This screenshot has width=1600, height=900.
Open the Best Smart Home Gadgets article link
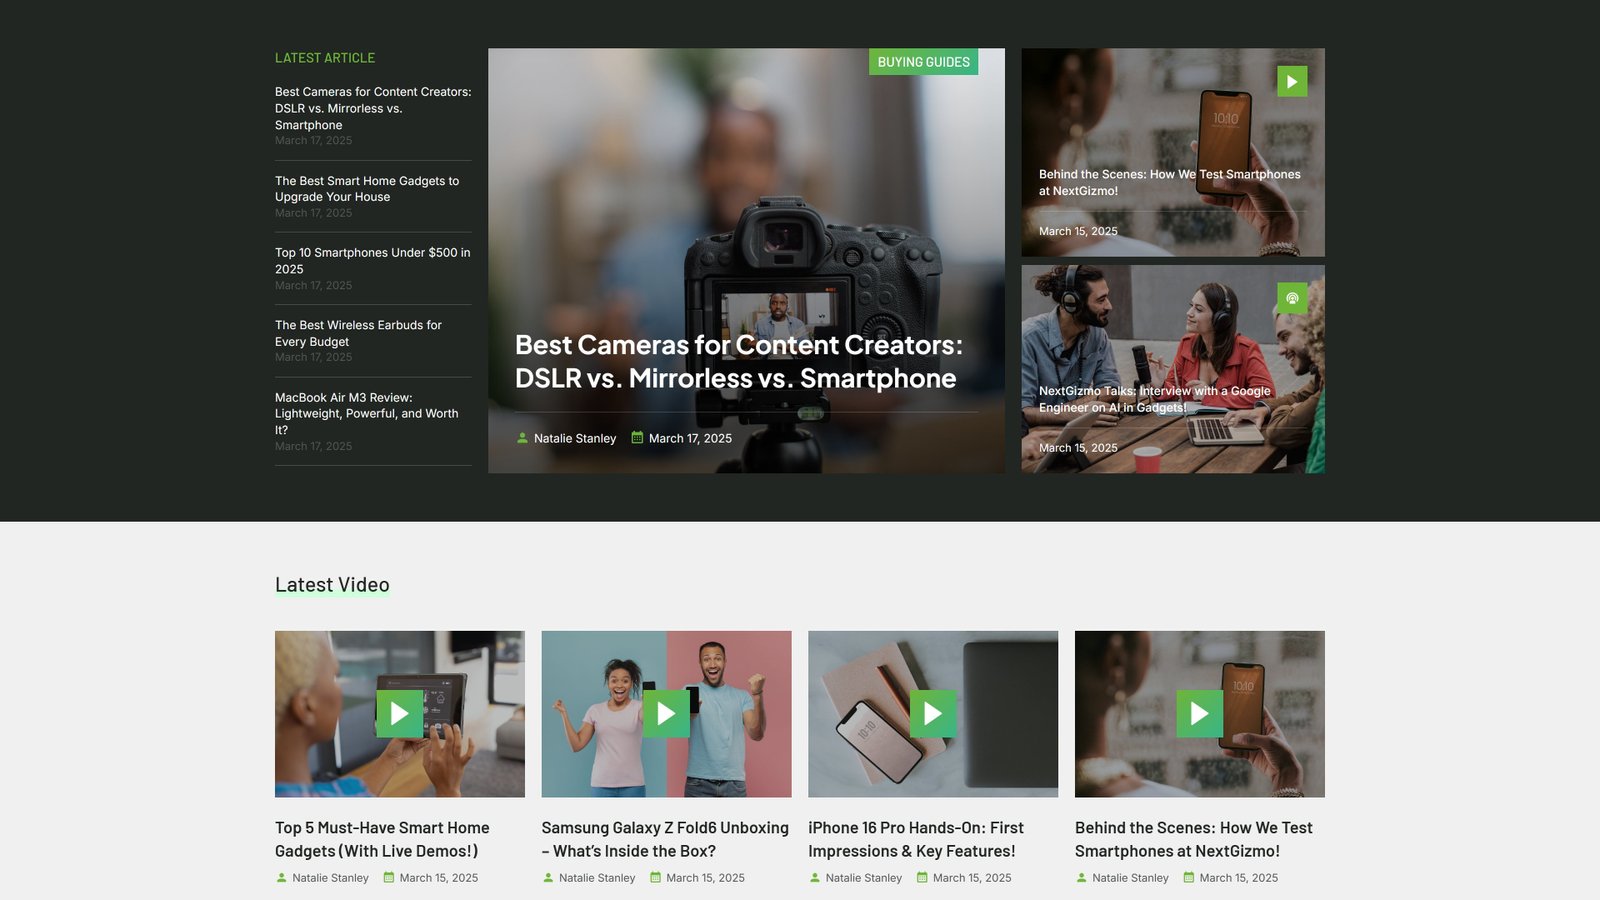point(366,189)
